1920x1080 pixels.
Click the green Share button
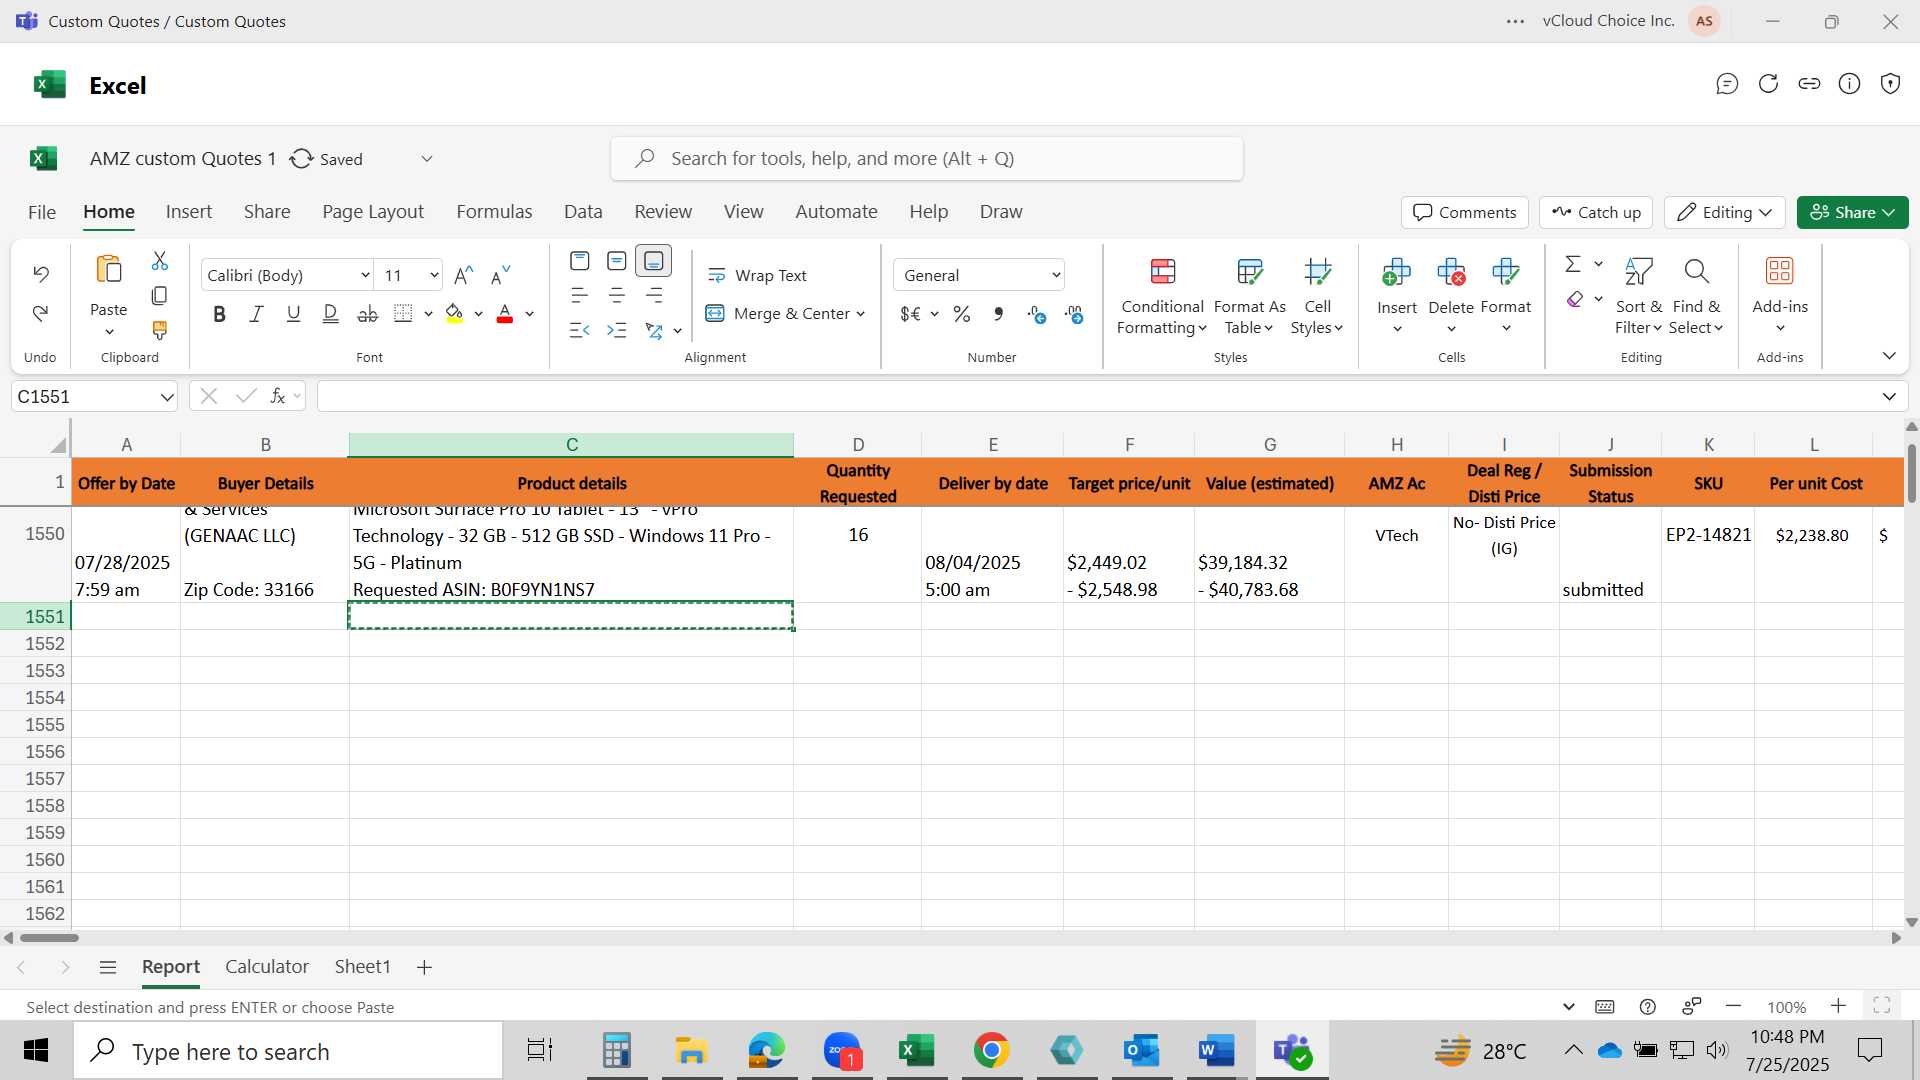(1852, 212)
